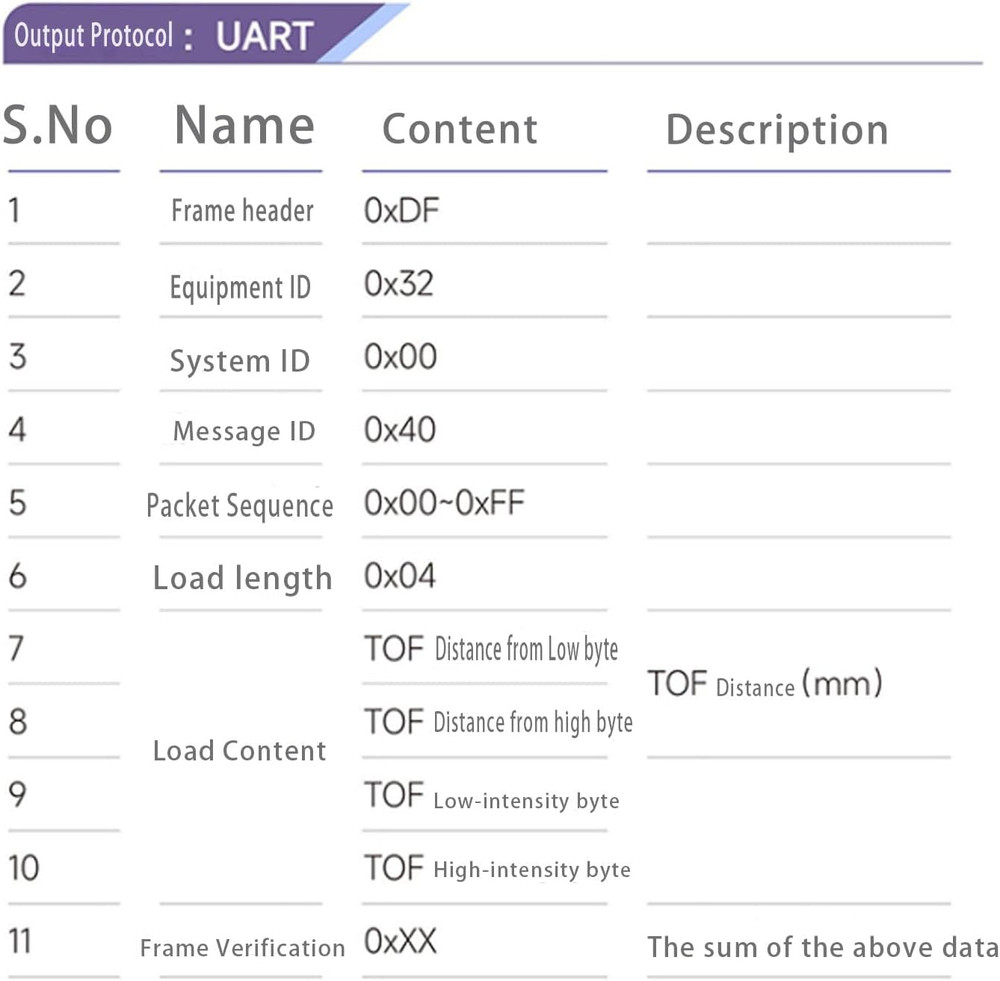Click the System ID name cell
This screenshot has height=981, width=1000.
(240, 361)
